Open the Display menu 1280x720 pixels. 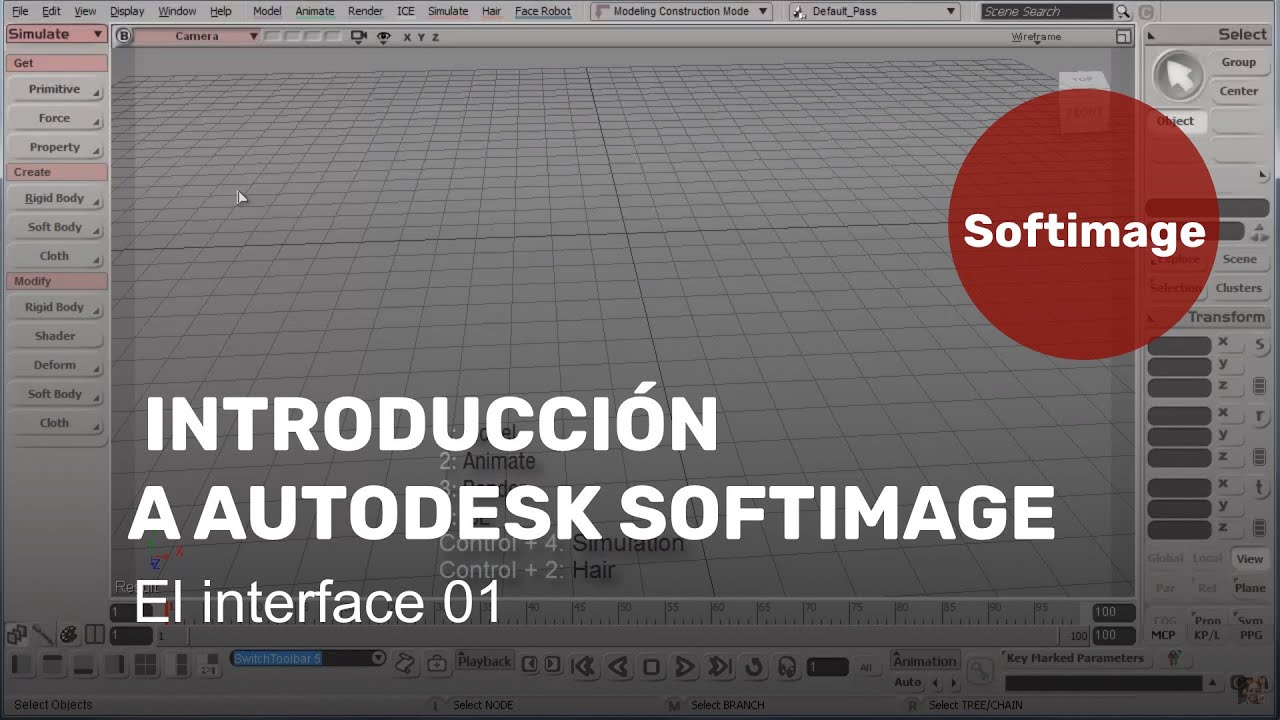[x=127, y=12]
